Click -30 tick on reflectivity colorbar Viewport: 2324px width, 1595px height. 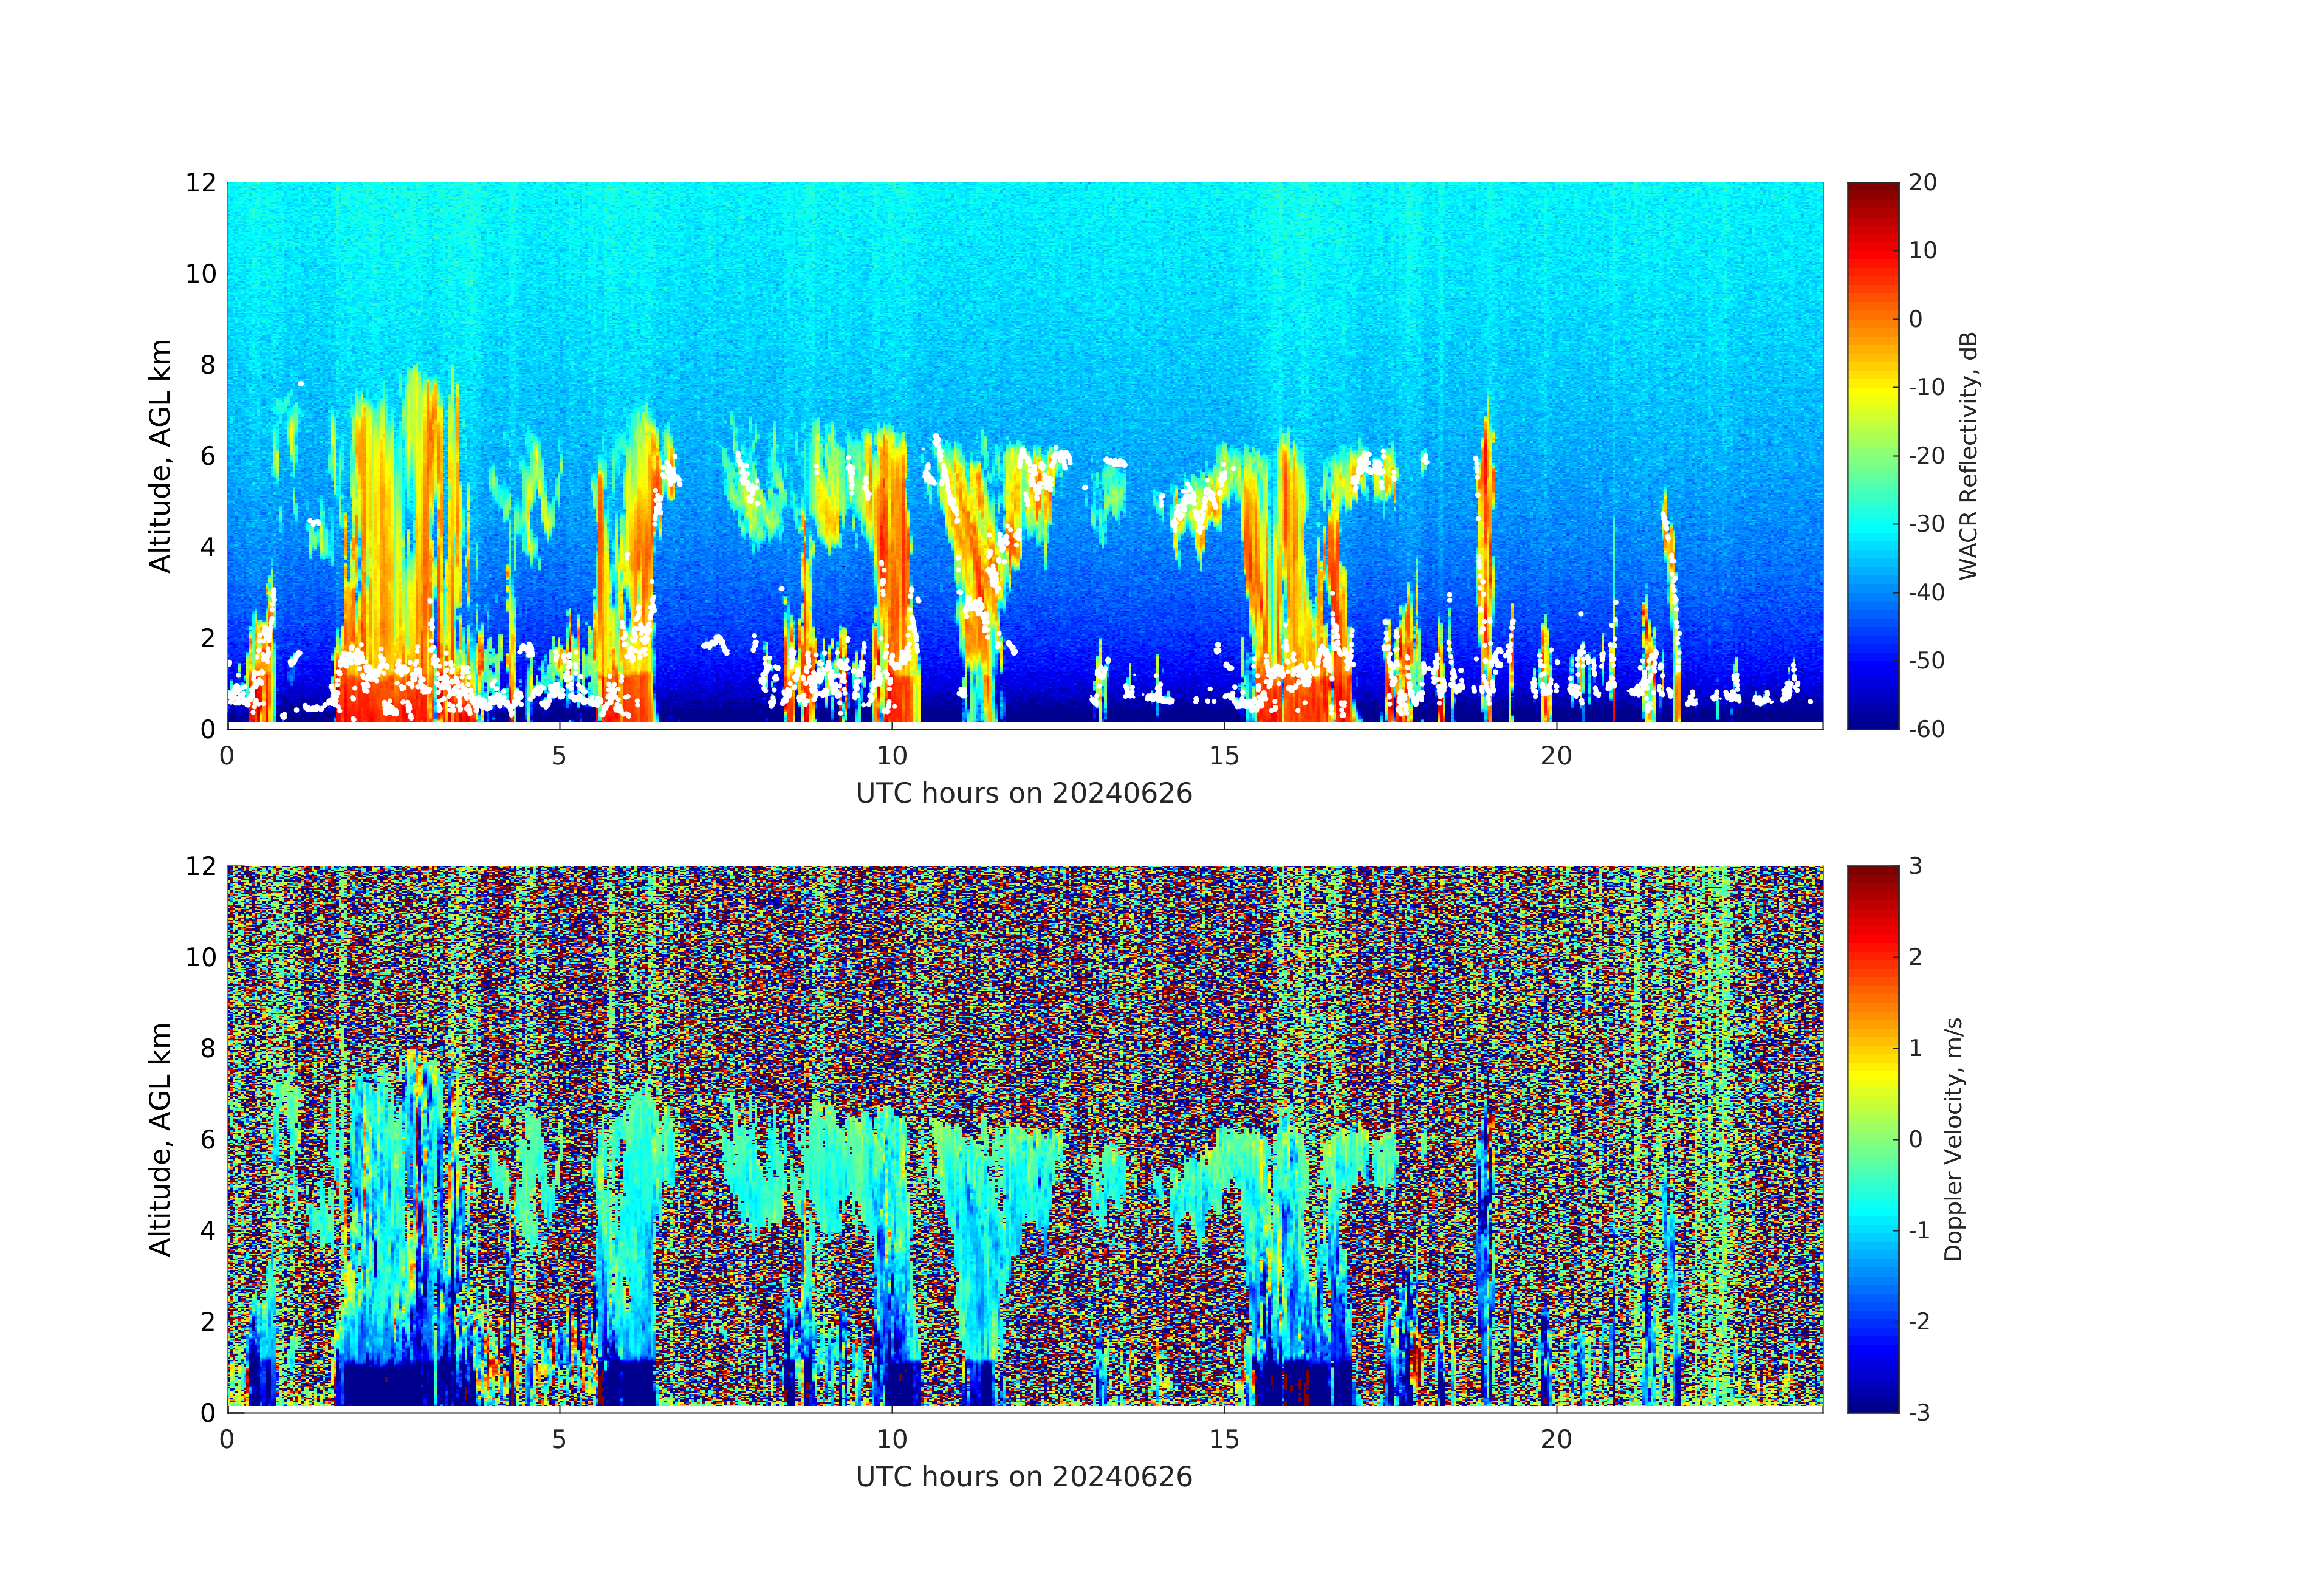1926,524
